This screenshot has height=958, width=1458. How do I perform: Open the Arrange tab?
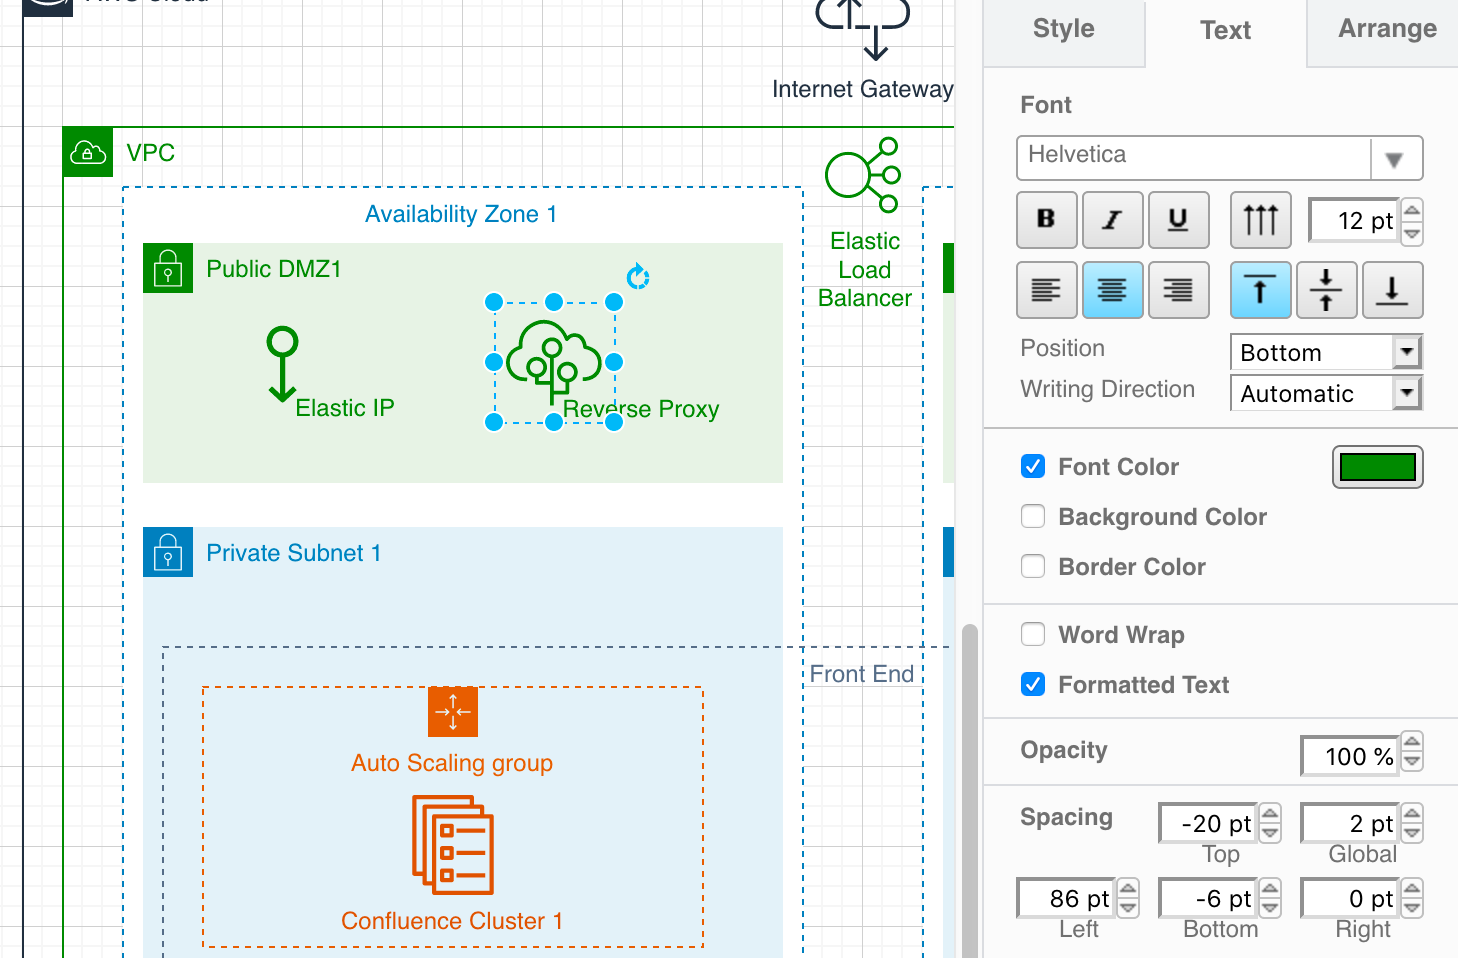click(x=1387, y=30)
